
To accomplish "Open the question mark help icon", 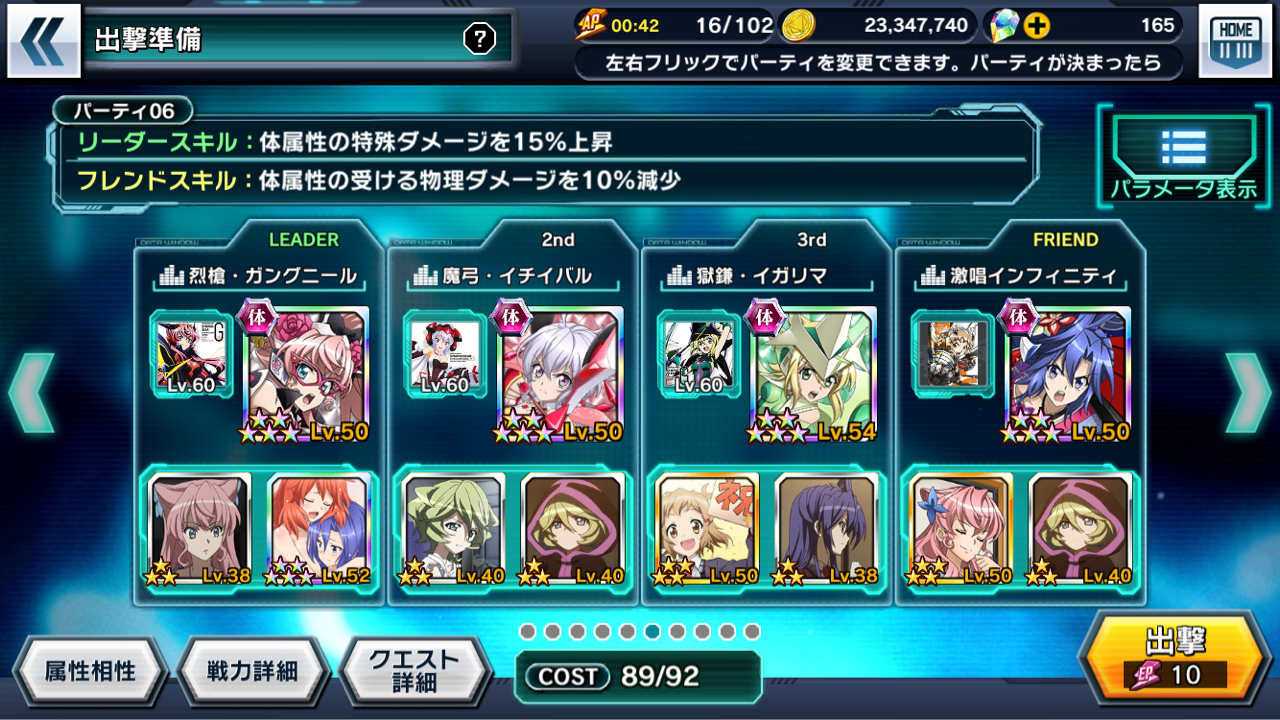I will (x=480, y=39).
